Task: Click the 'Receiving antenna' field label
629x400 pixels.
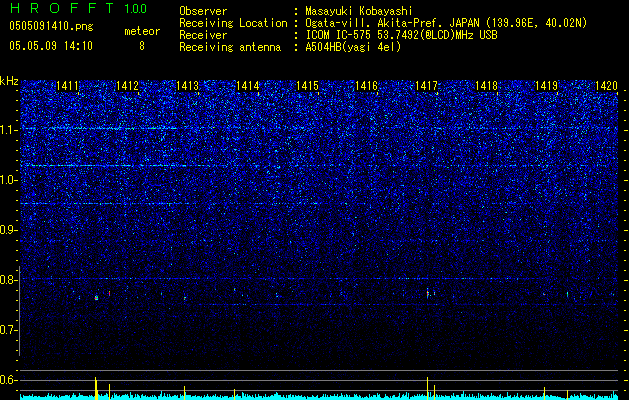Action: point(230,47)
